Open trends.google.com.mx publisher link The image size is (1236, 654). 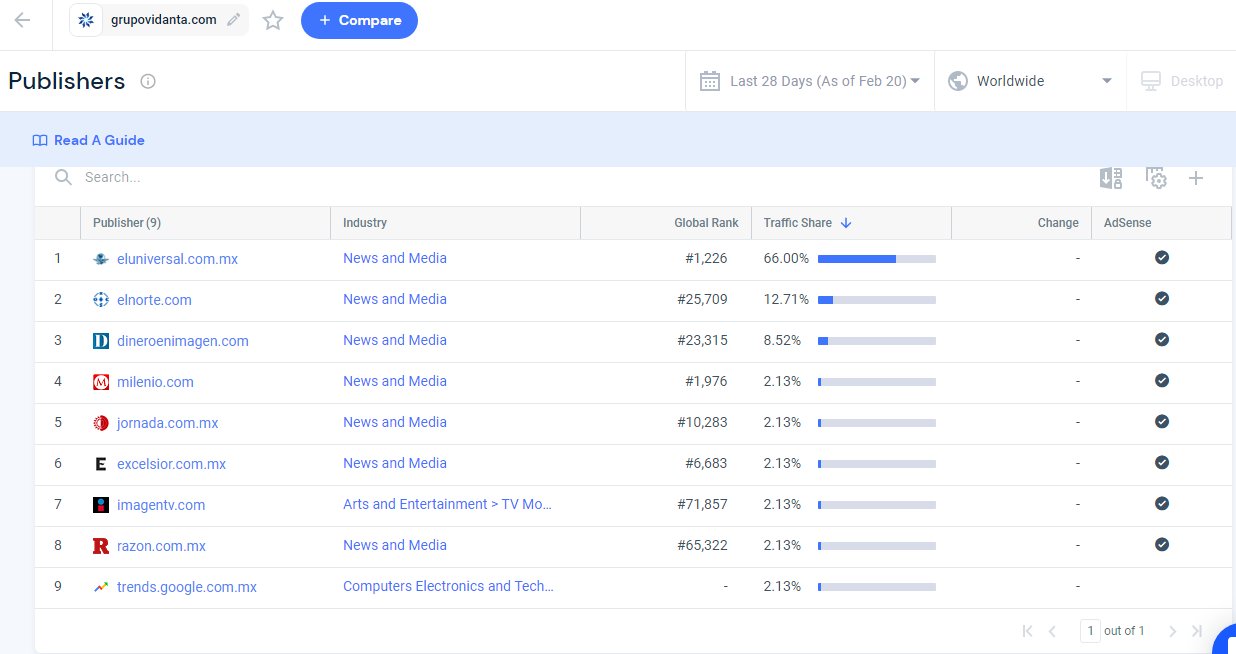(x=187, y=587)
